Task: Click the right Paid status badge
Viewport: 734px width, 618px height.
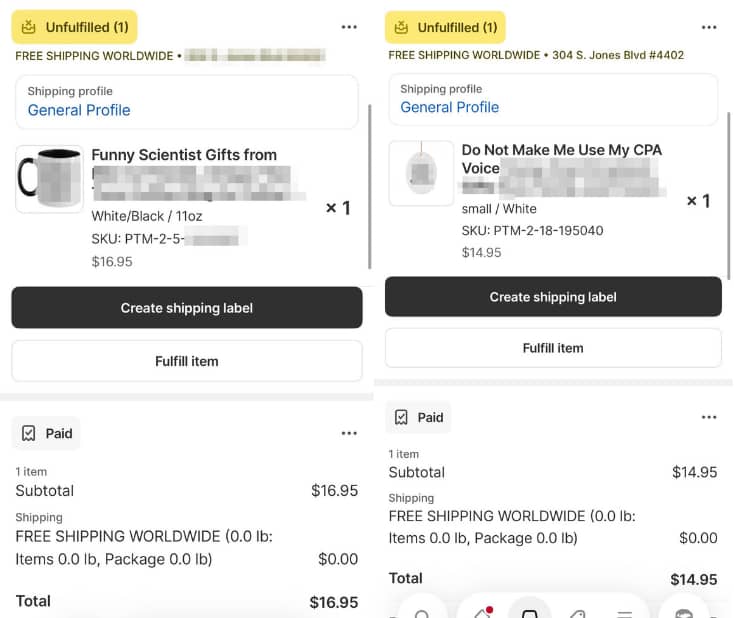Action: pyautogui.click(x=418, y=417)
